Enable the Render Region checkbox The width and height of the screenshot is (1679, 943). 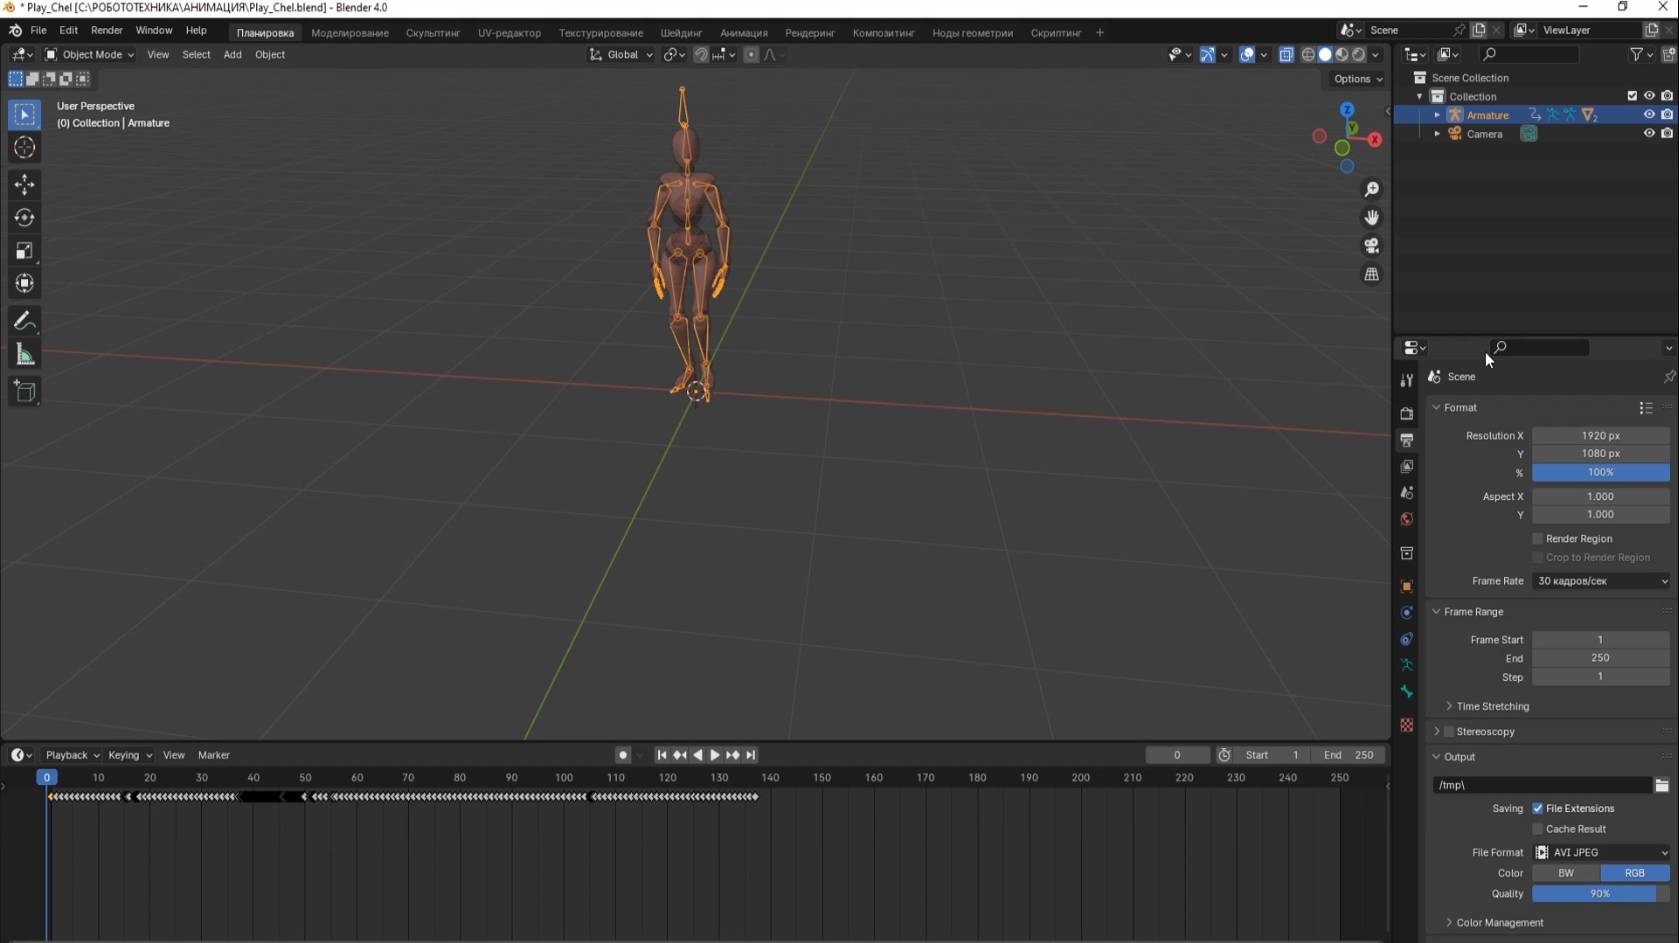1538,539
